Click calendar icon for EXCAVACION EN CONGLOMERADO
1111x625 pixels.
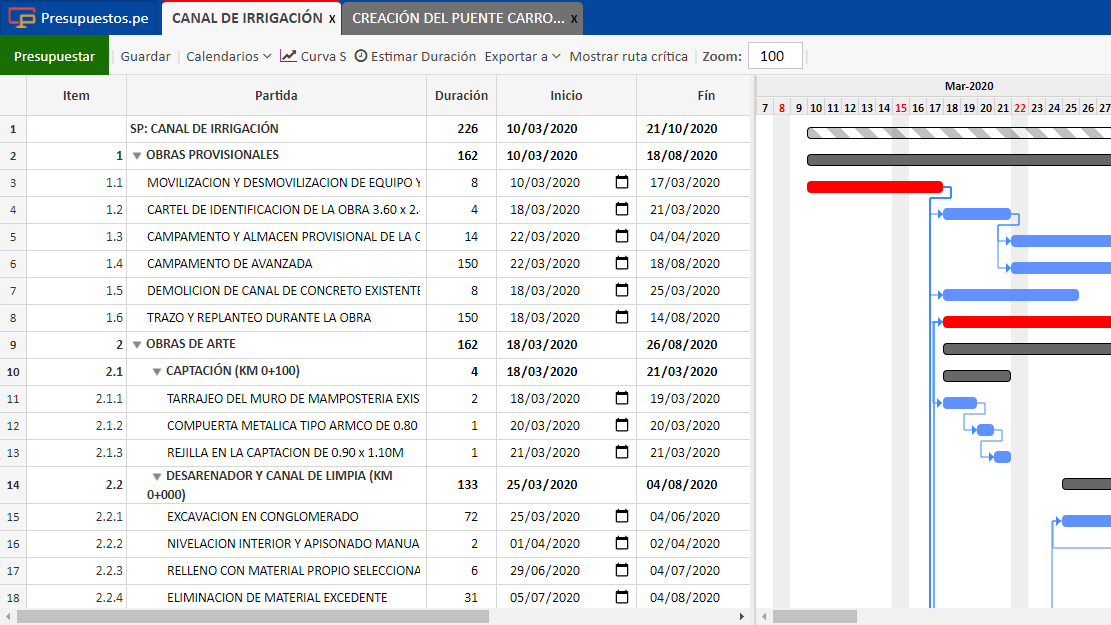[x=621, y=516]
